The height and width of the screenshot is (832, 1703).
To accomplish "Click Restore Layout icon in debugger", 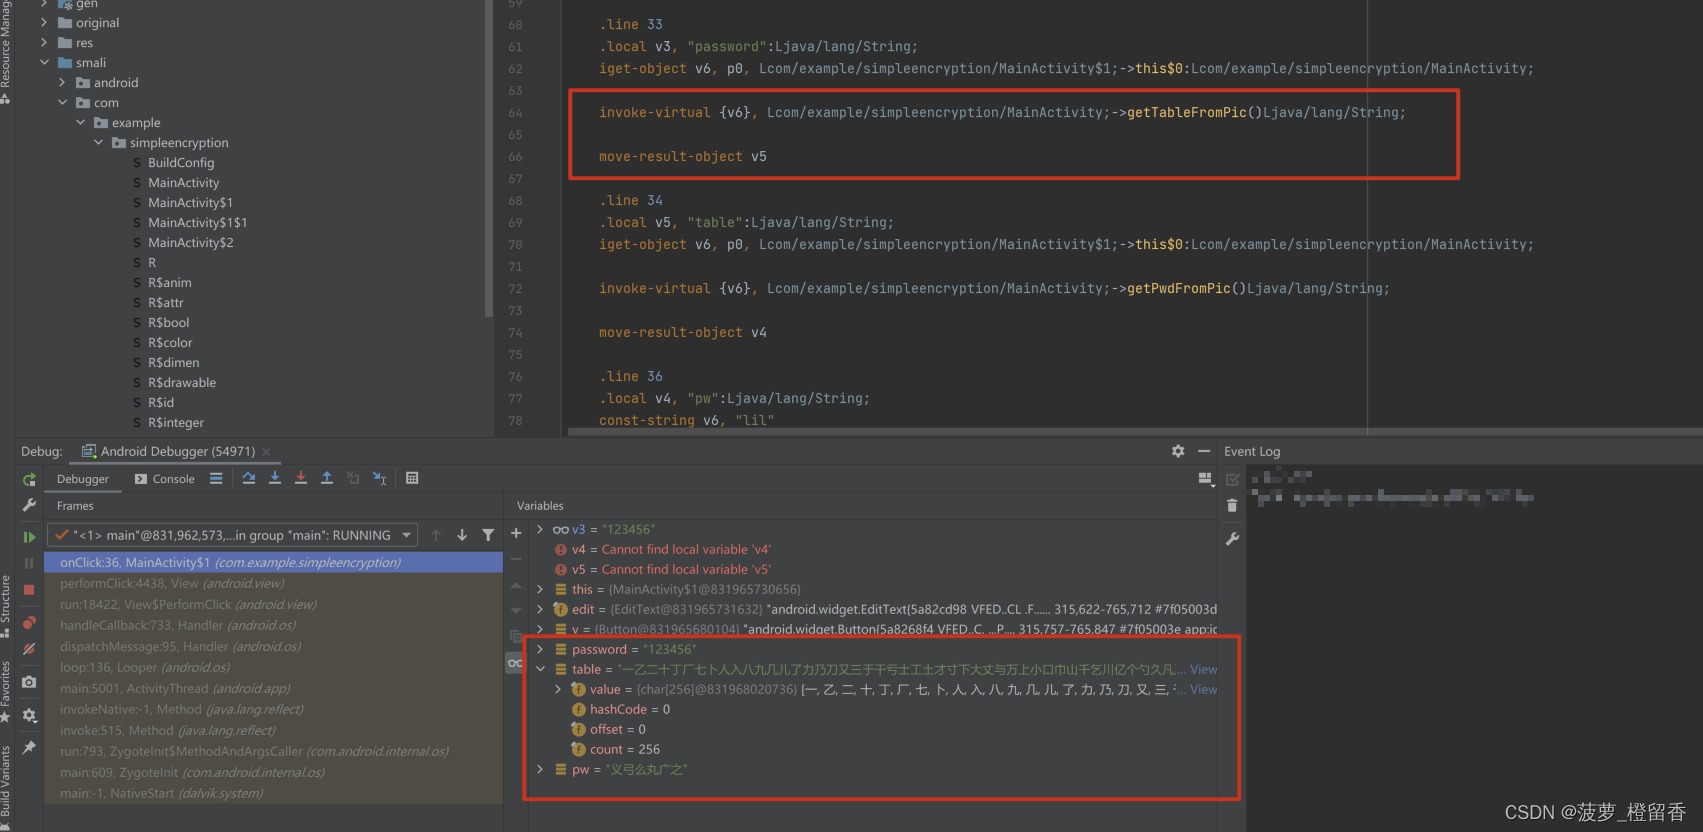I will tap(1206, 479).
